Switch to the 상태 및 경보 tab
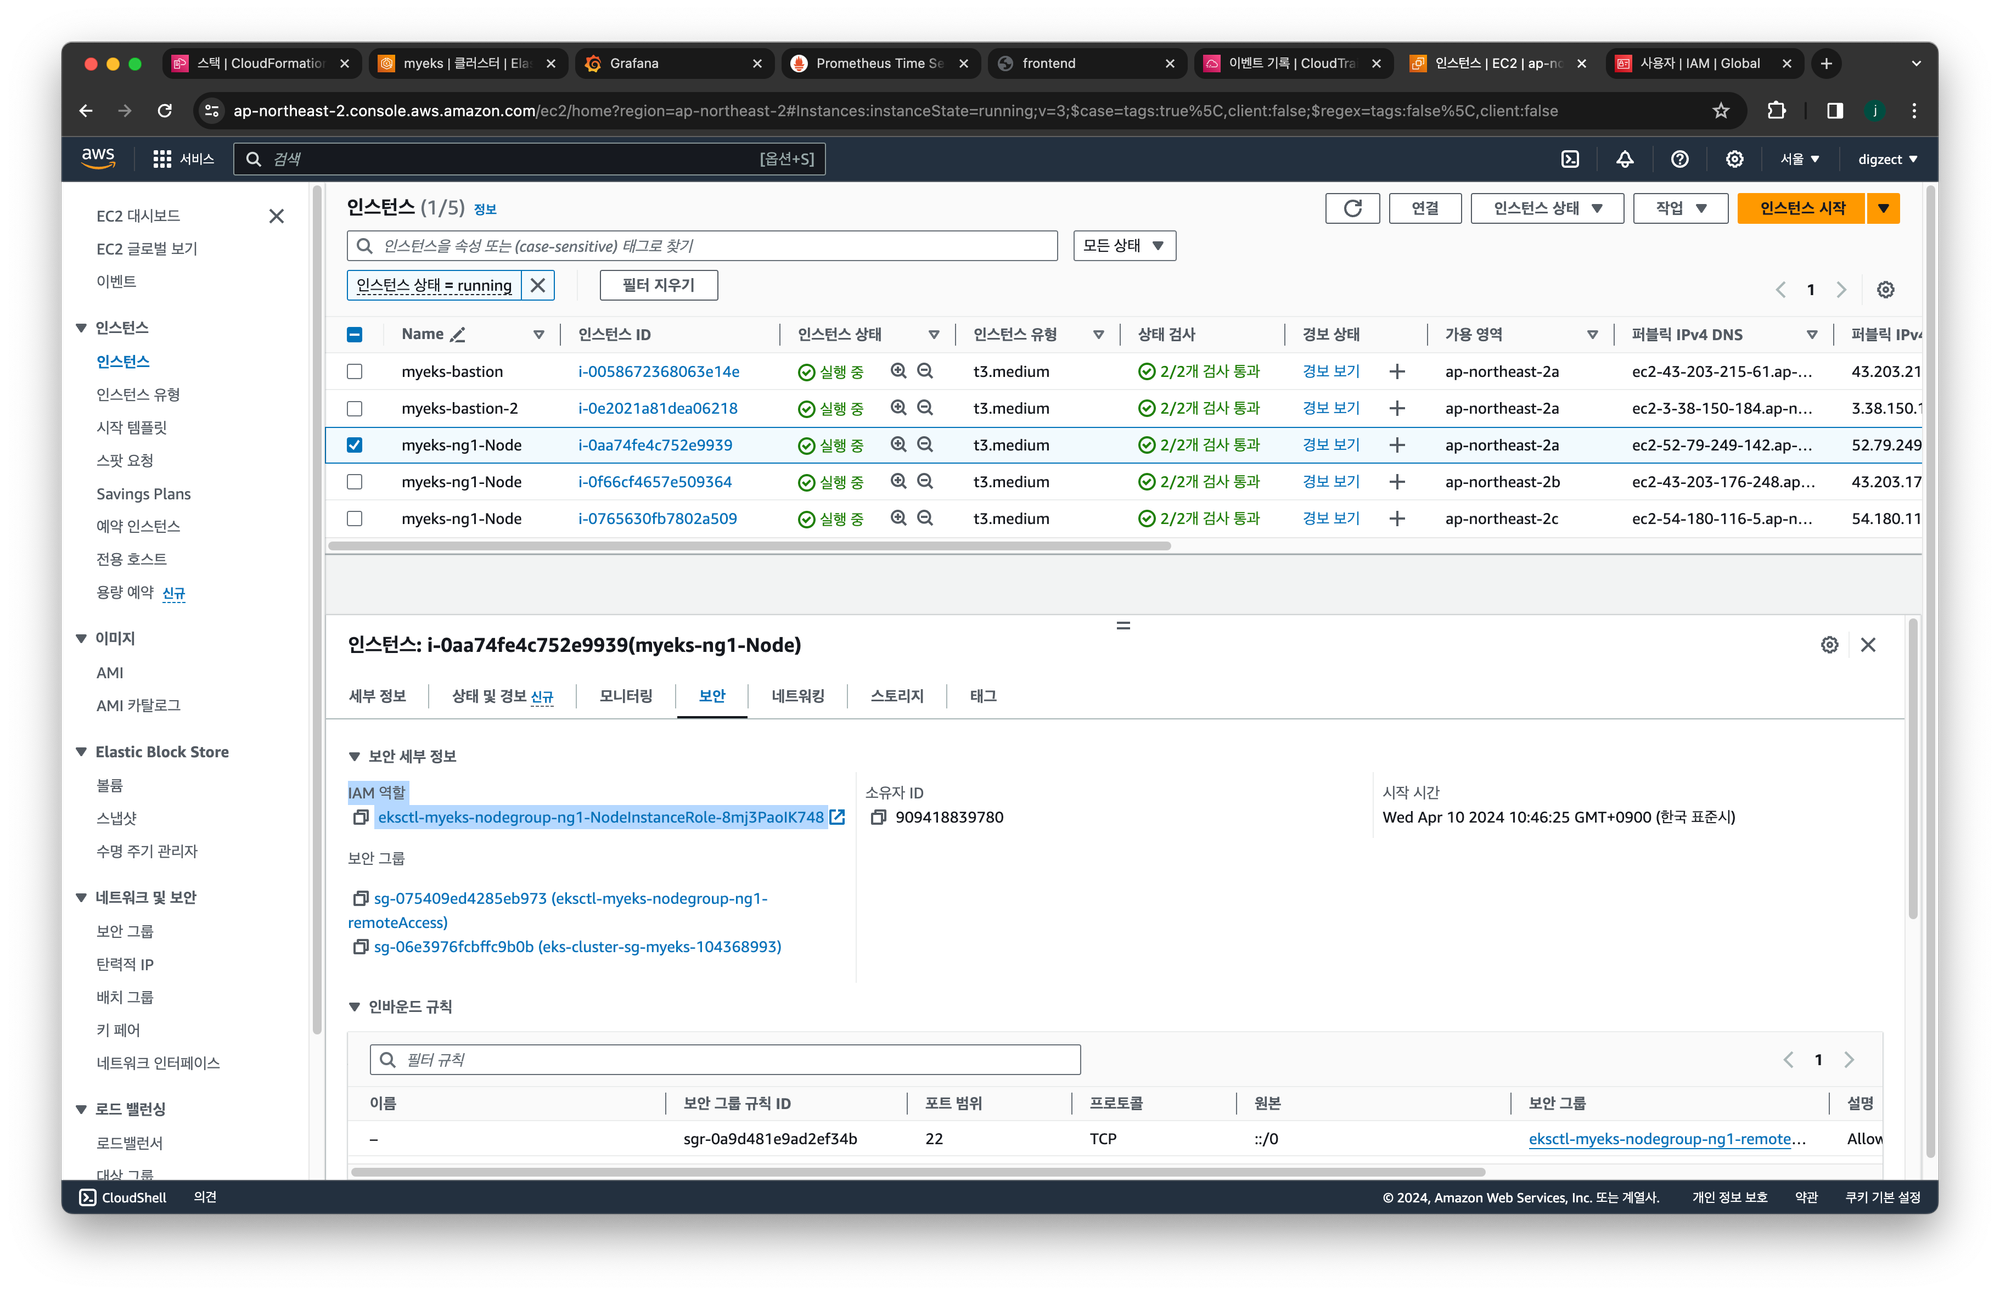The image size is (2000, 1295). point(502,696)
